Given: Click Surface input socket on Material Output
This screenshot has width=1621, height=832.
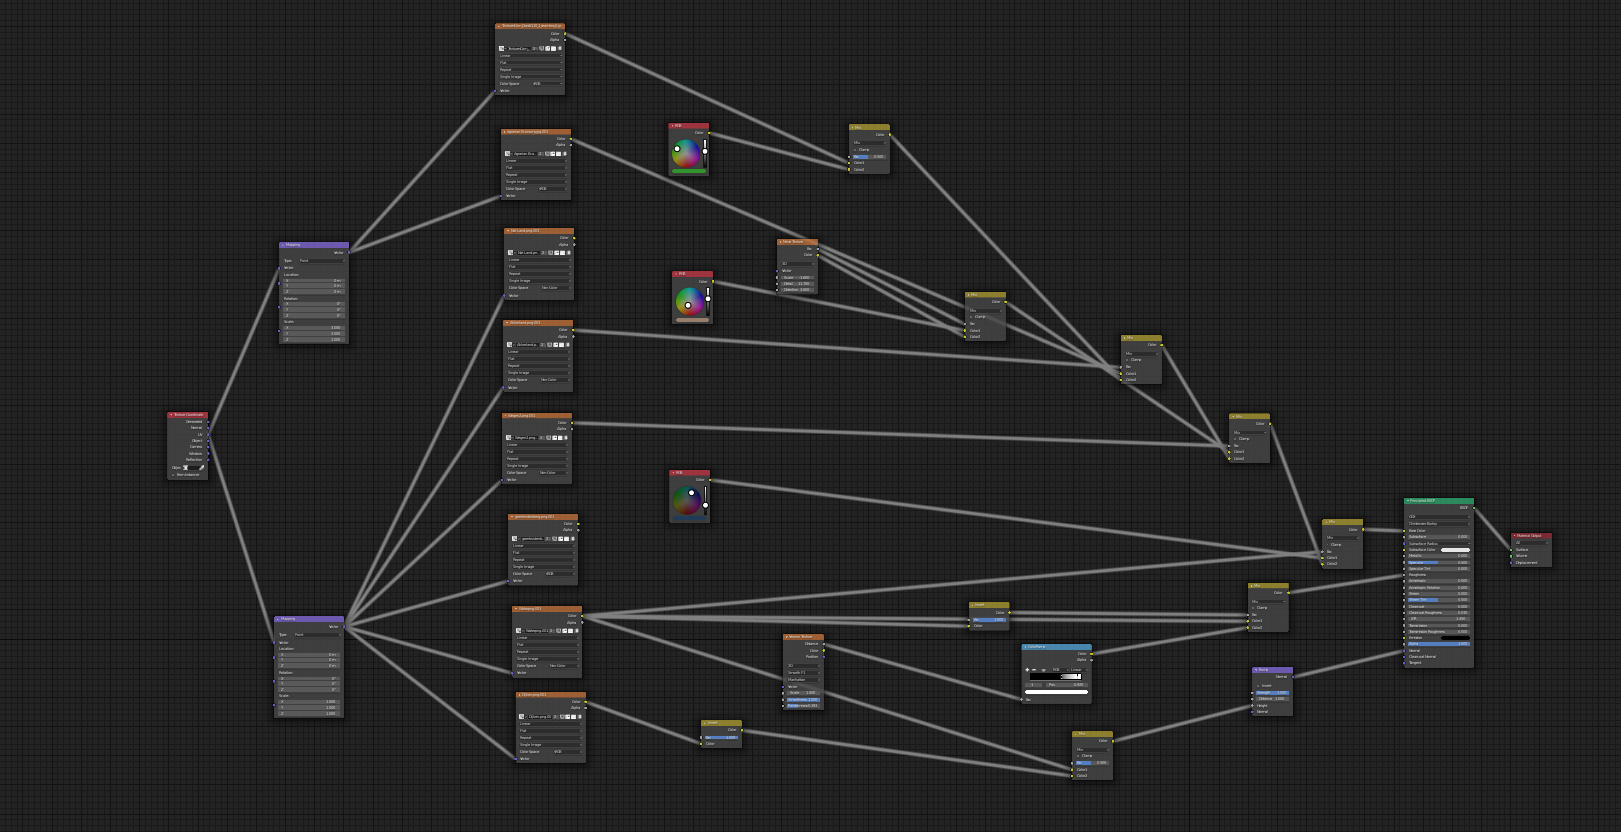Looking at the screenshot, I should 1511,550.
